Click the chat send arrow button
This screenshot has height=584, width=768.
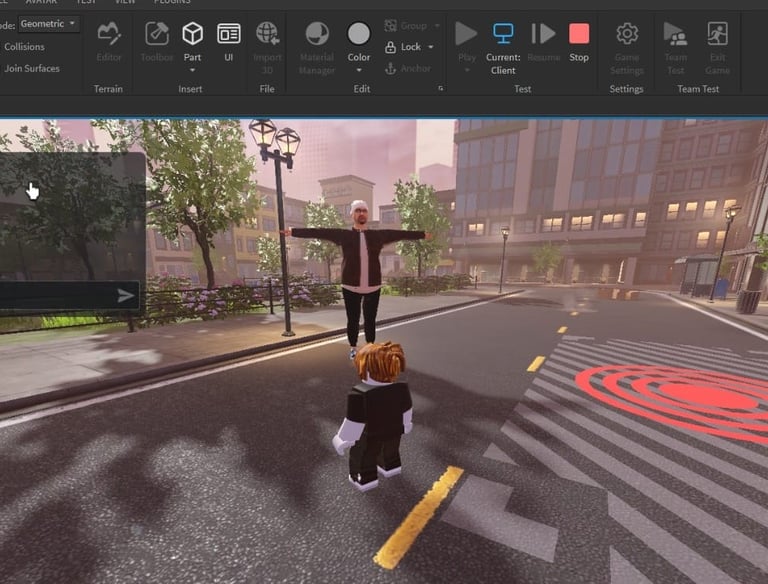(125, 295)
